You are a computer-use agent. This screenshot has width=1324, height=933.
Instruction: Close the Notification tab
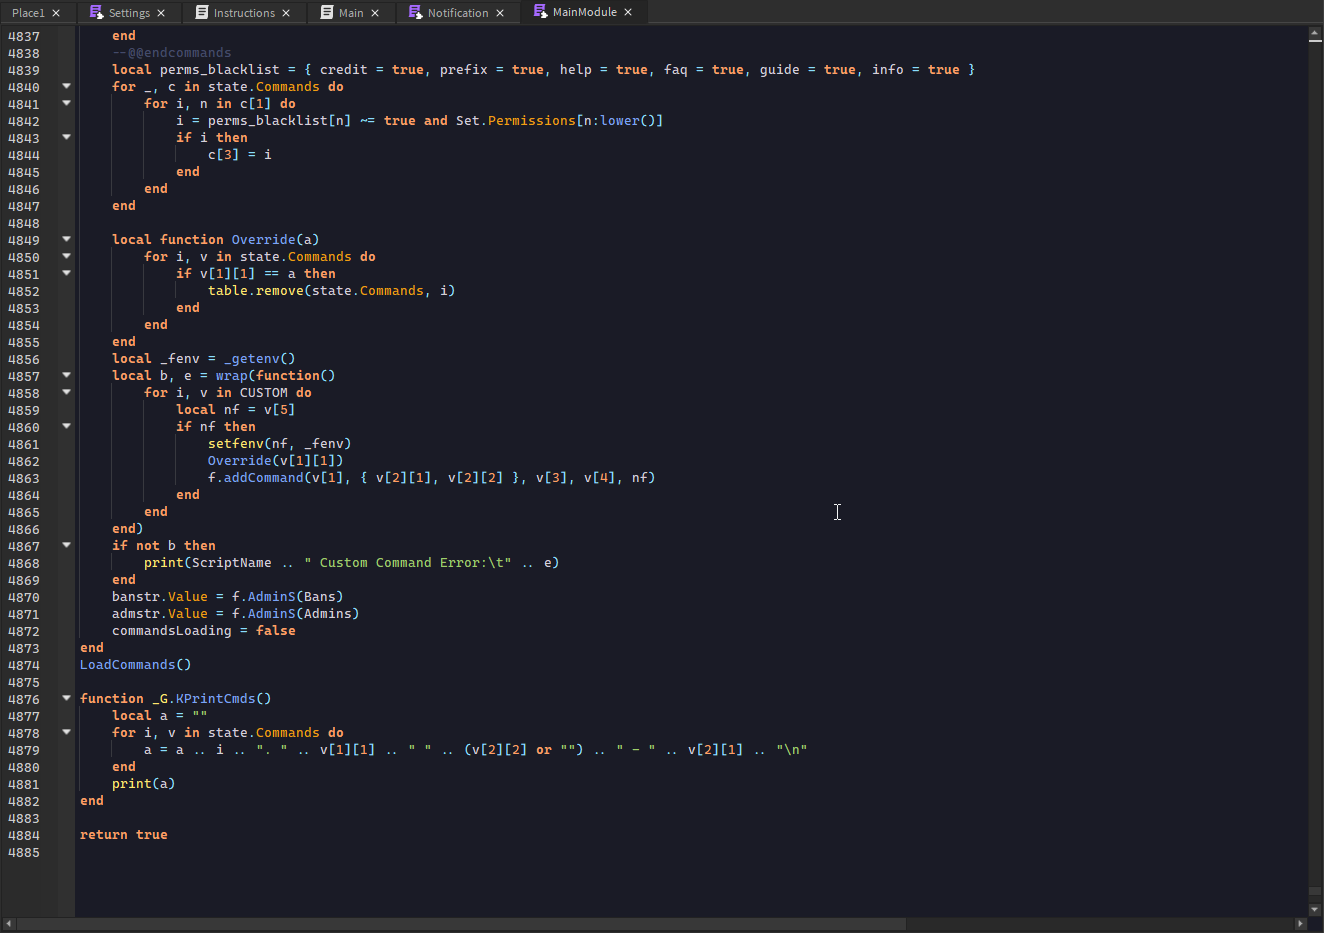500,13
